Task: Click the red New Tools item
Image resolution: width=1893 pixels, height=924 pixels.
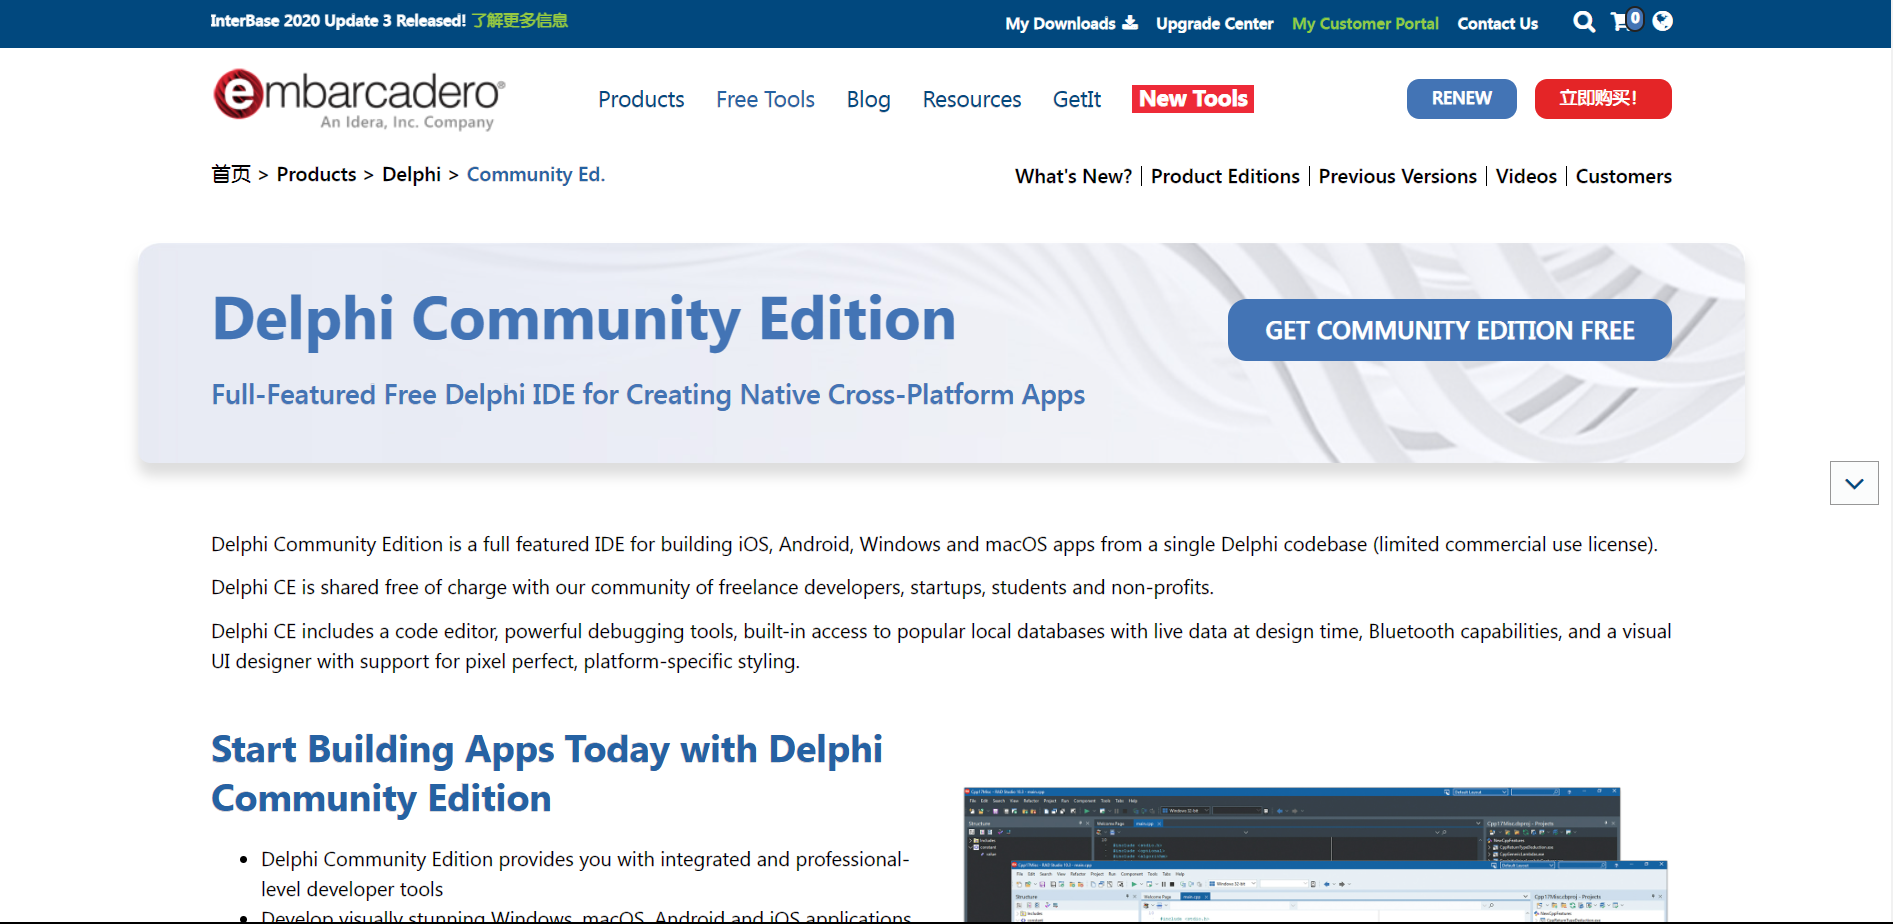Action: click(1193, 99)
